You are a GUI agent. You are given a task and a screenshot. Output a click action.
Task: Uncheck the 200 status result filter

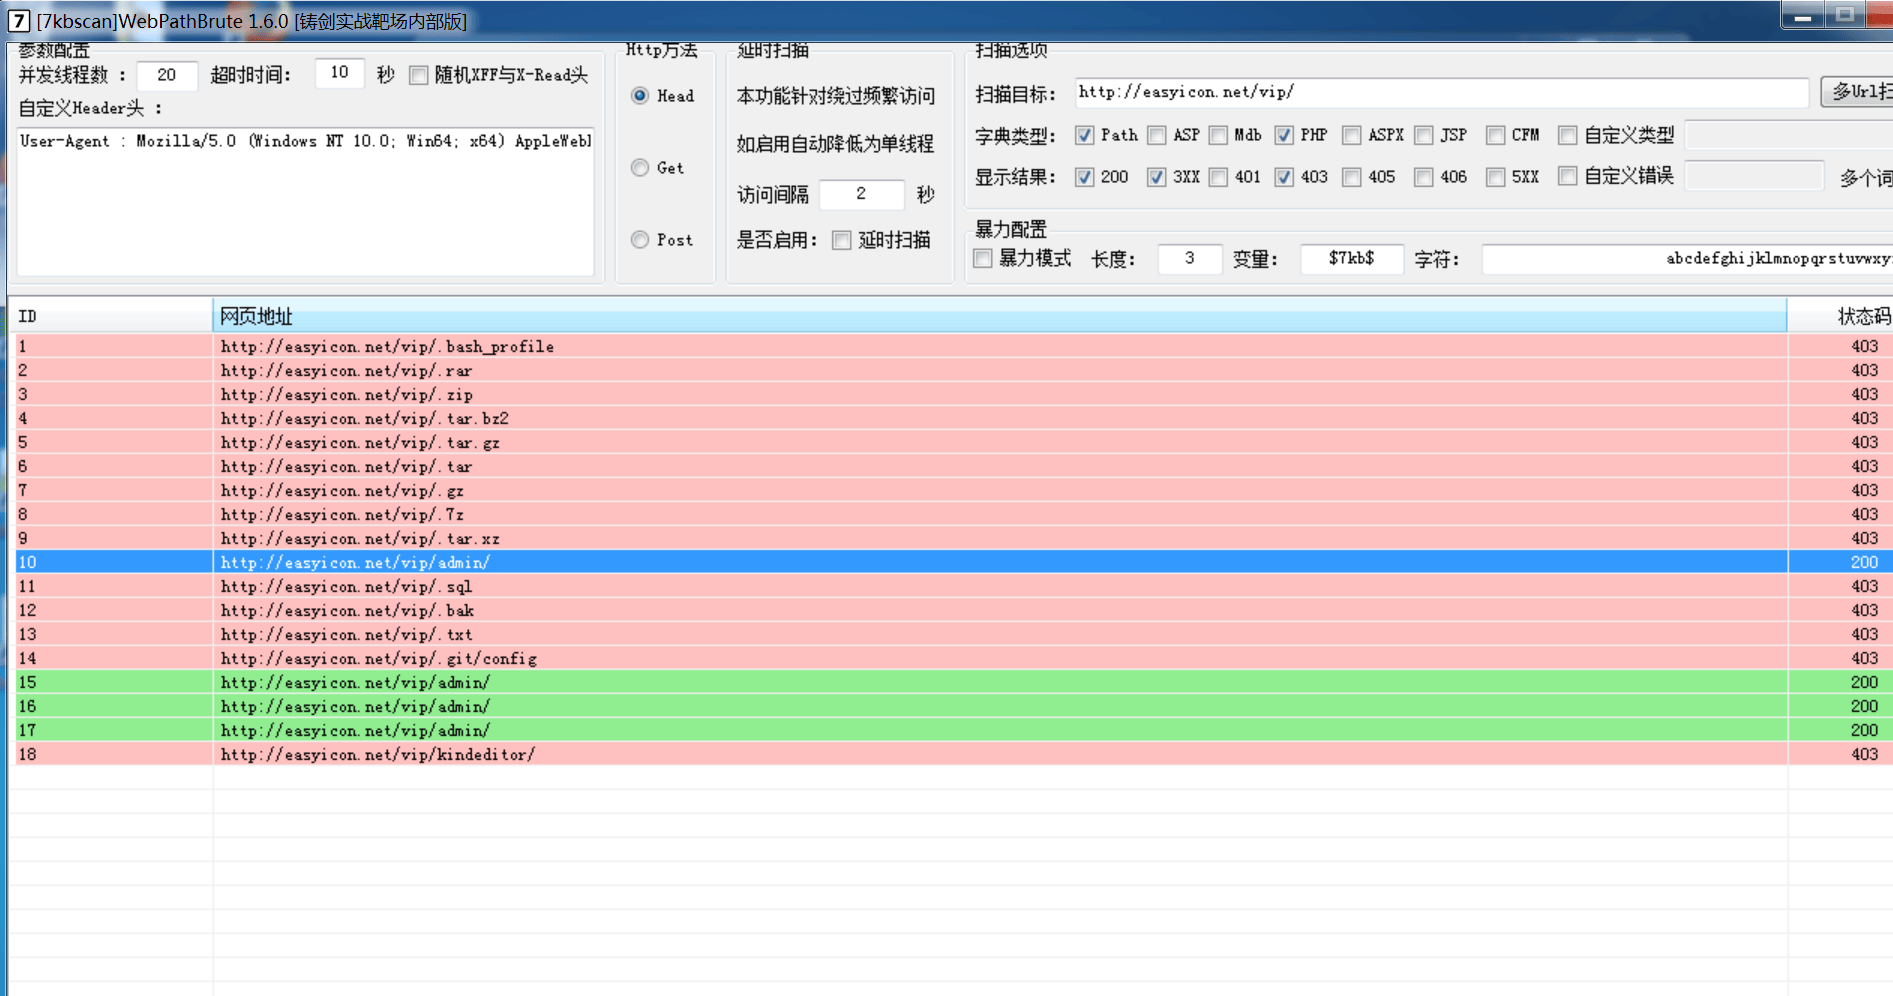[x=1084, y=177]
